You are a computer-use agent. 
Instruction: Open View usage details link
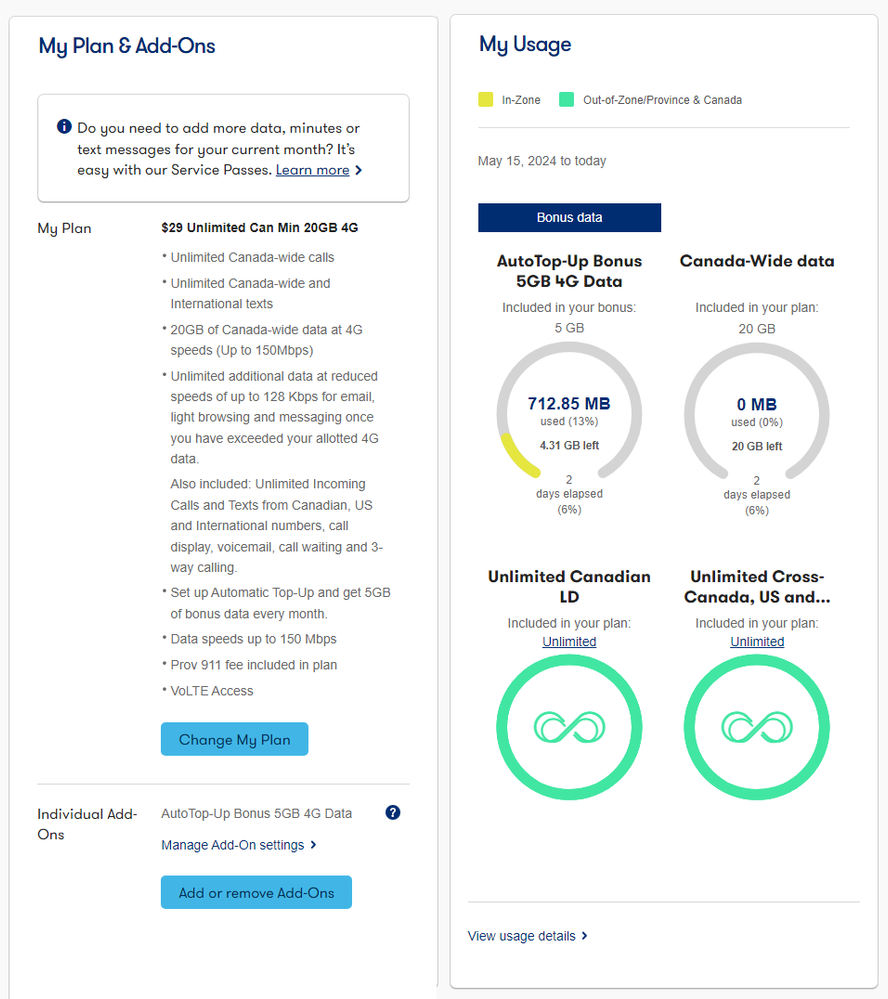point(521,936)
